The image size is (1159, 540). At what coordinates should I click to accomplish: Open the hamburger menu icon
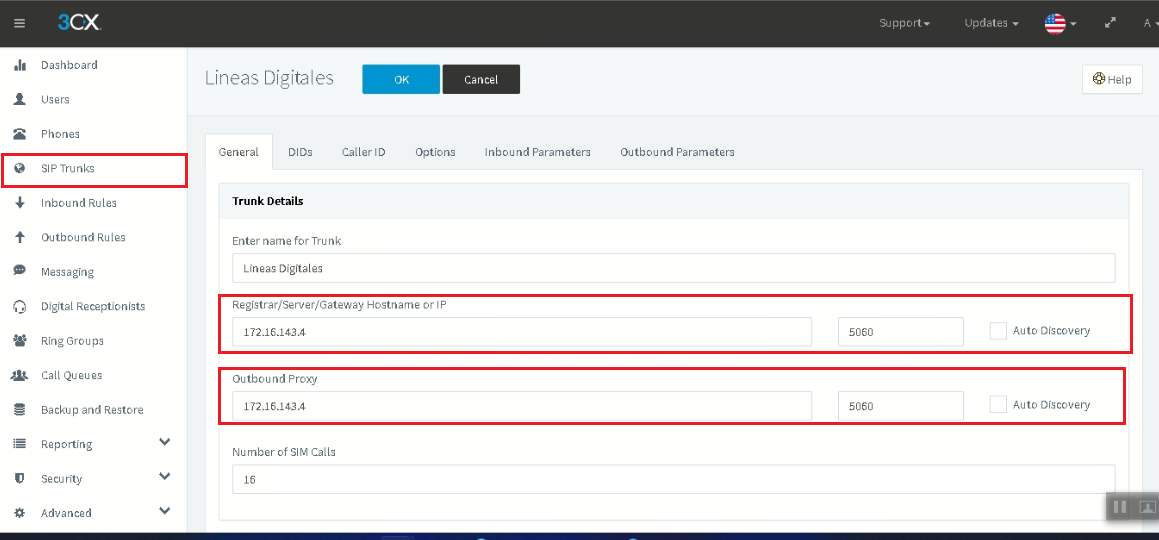point(19,23)
